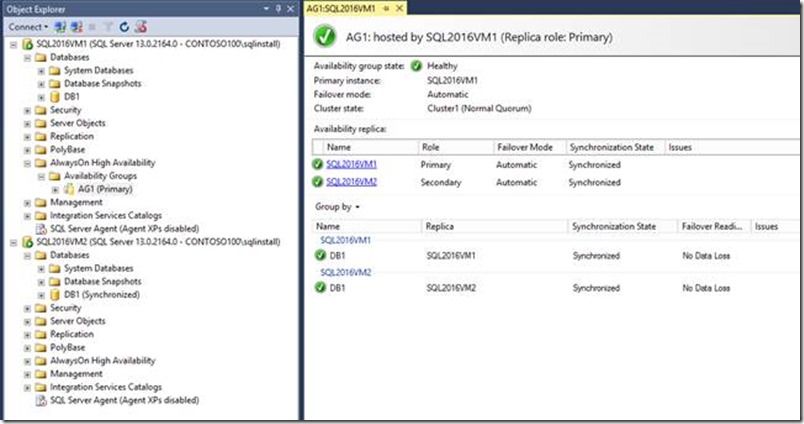Click the database Replica column header

(x=494, y=227)
